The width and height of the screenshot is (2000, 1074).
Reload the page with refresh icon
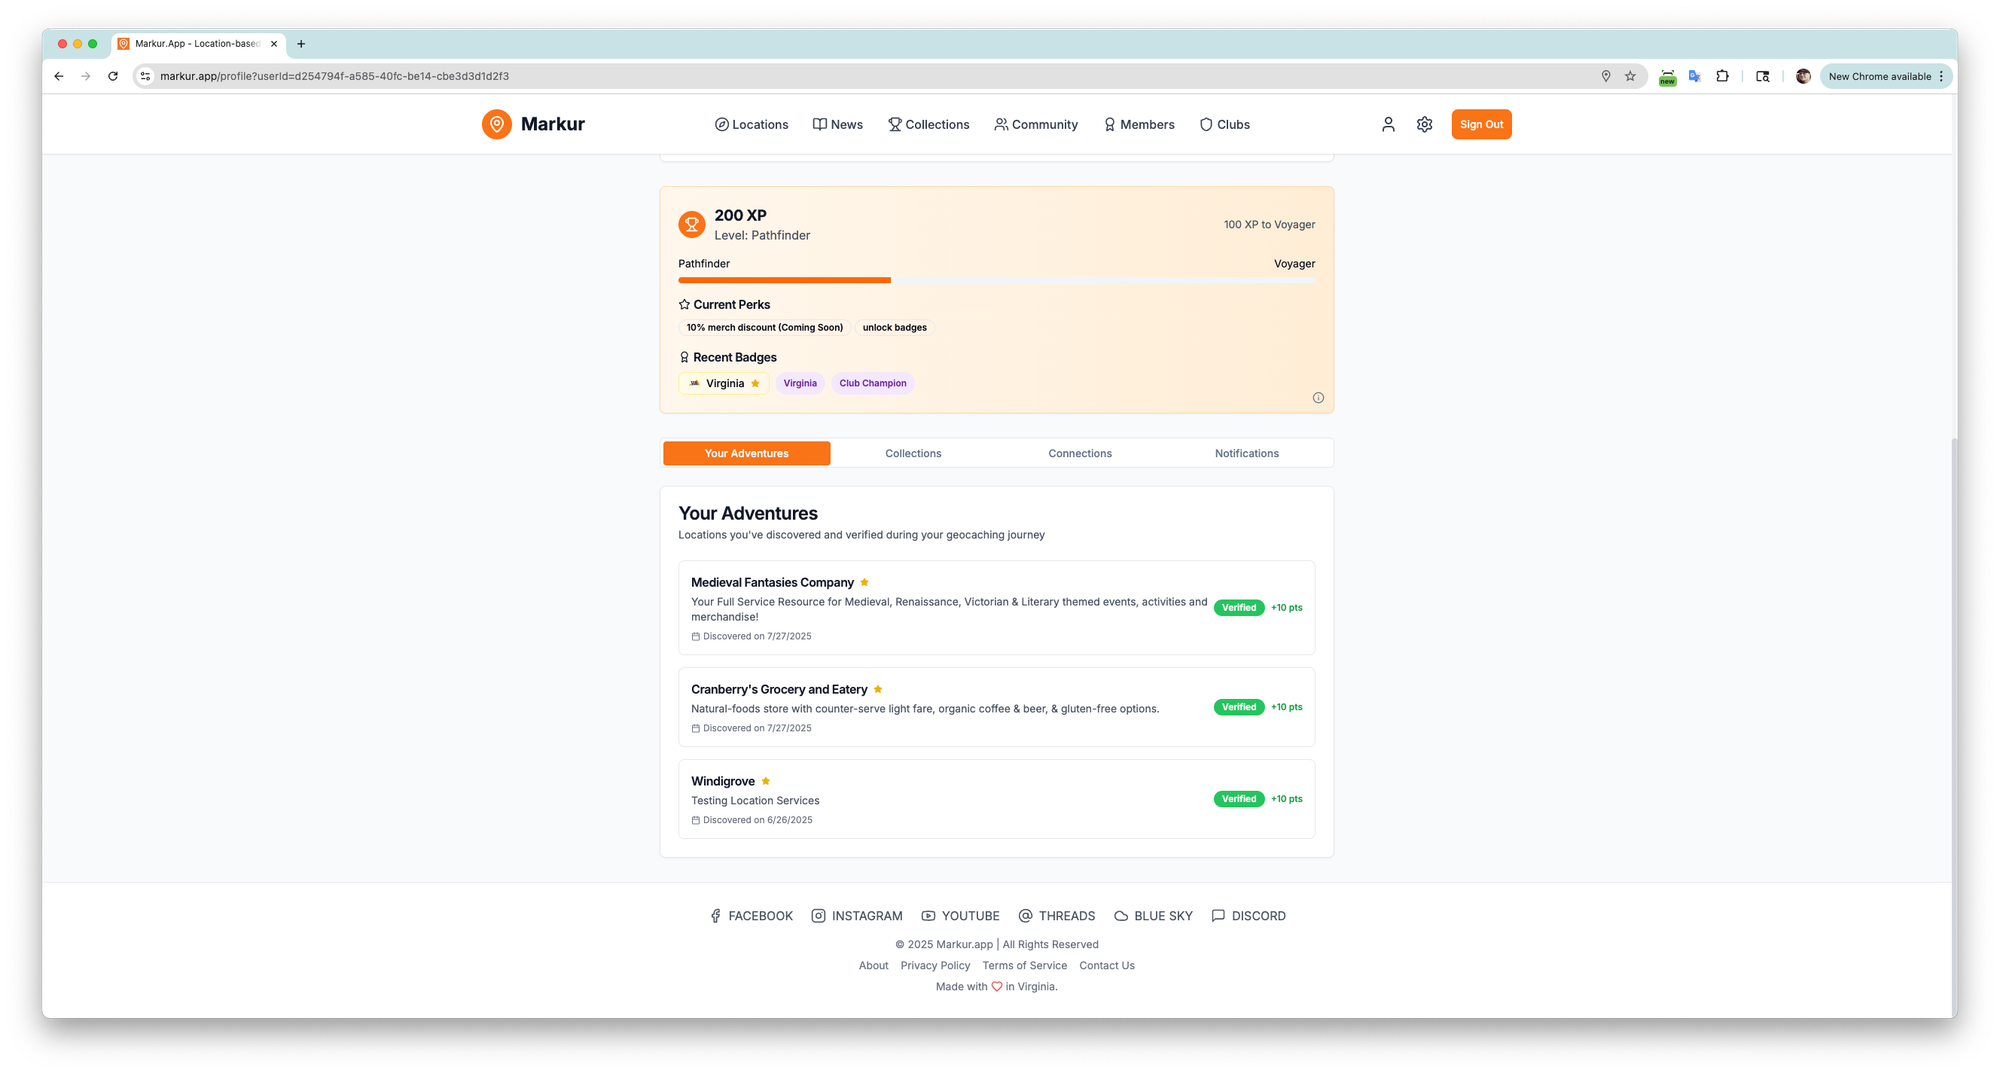(113, 76)
